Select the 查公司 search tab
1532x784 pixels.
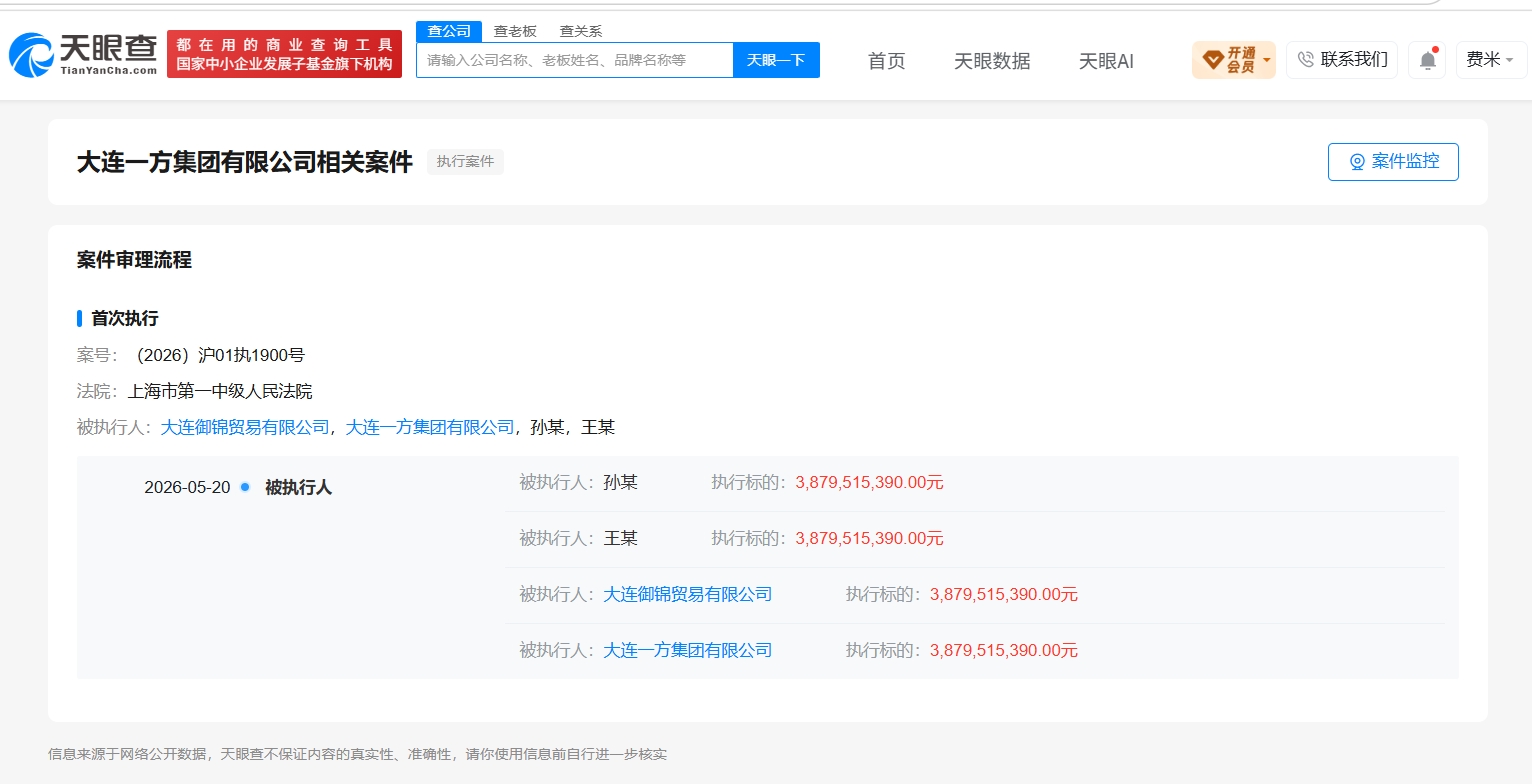point(449,31)
